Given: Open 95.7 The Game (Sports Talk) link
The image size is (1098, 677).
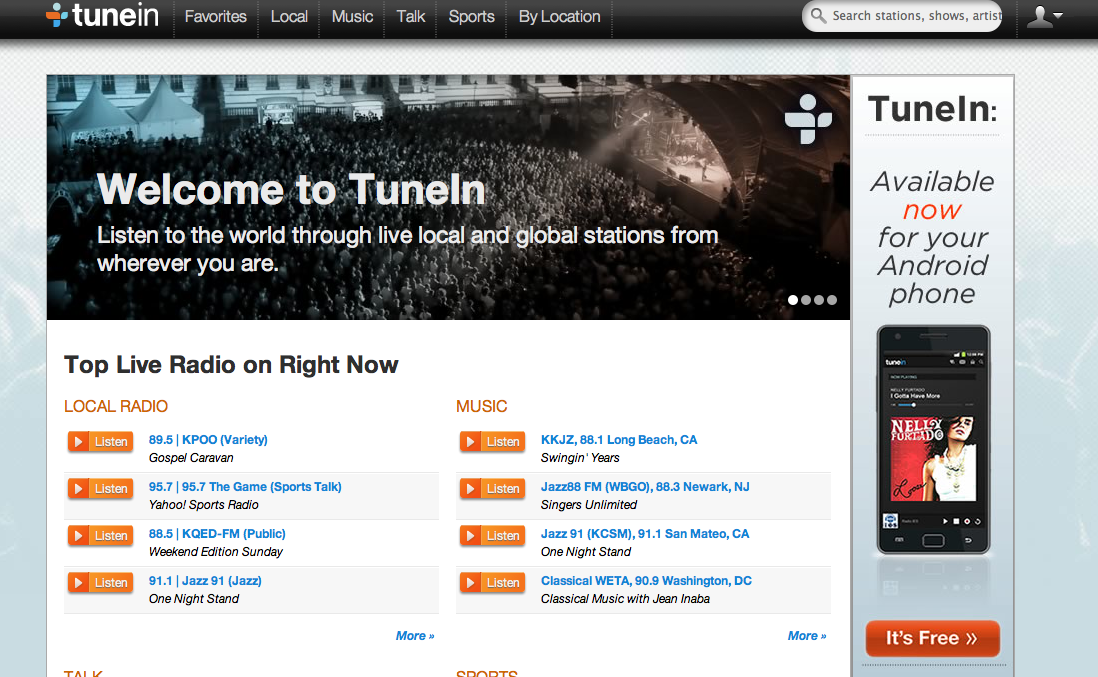Looking at the screenshot, I should 245,487.
